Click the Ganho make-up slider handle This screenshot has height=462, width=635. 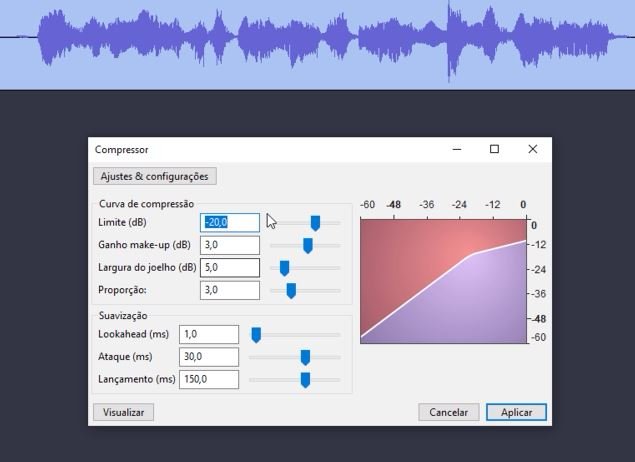(x=308, y=246)
